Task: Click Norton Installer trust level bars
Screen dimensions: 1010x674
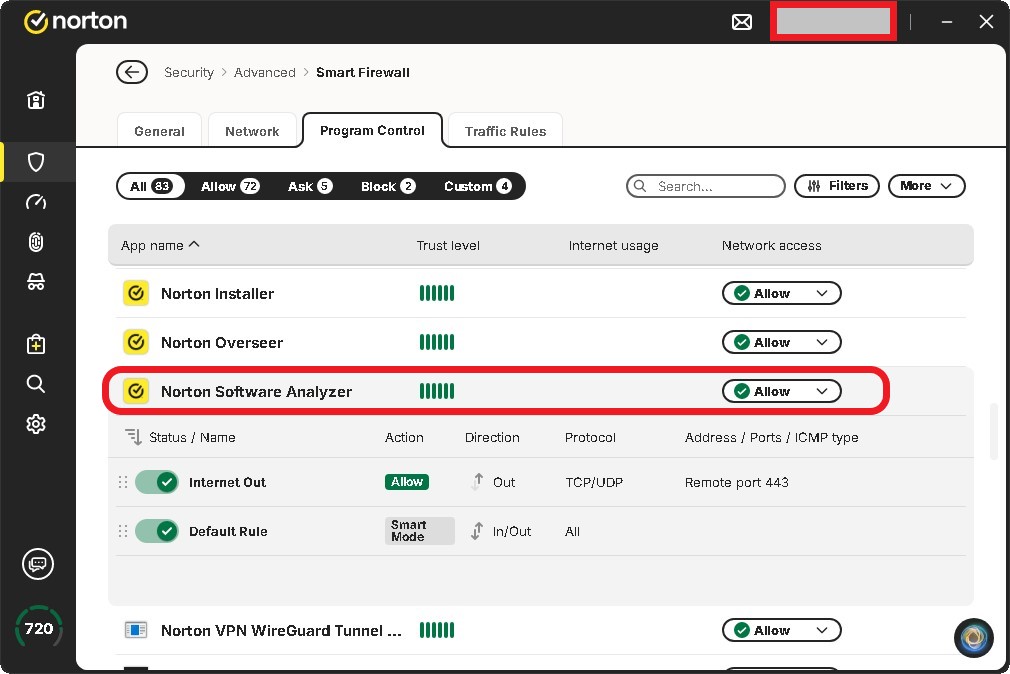Action: (437, 293)
